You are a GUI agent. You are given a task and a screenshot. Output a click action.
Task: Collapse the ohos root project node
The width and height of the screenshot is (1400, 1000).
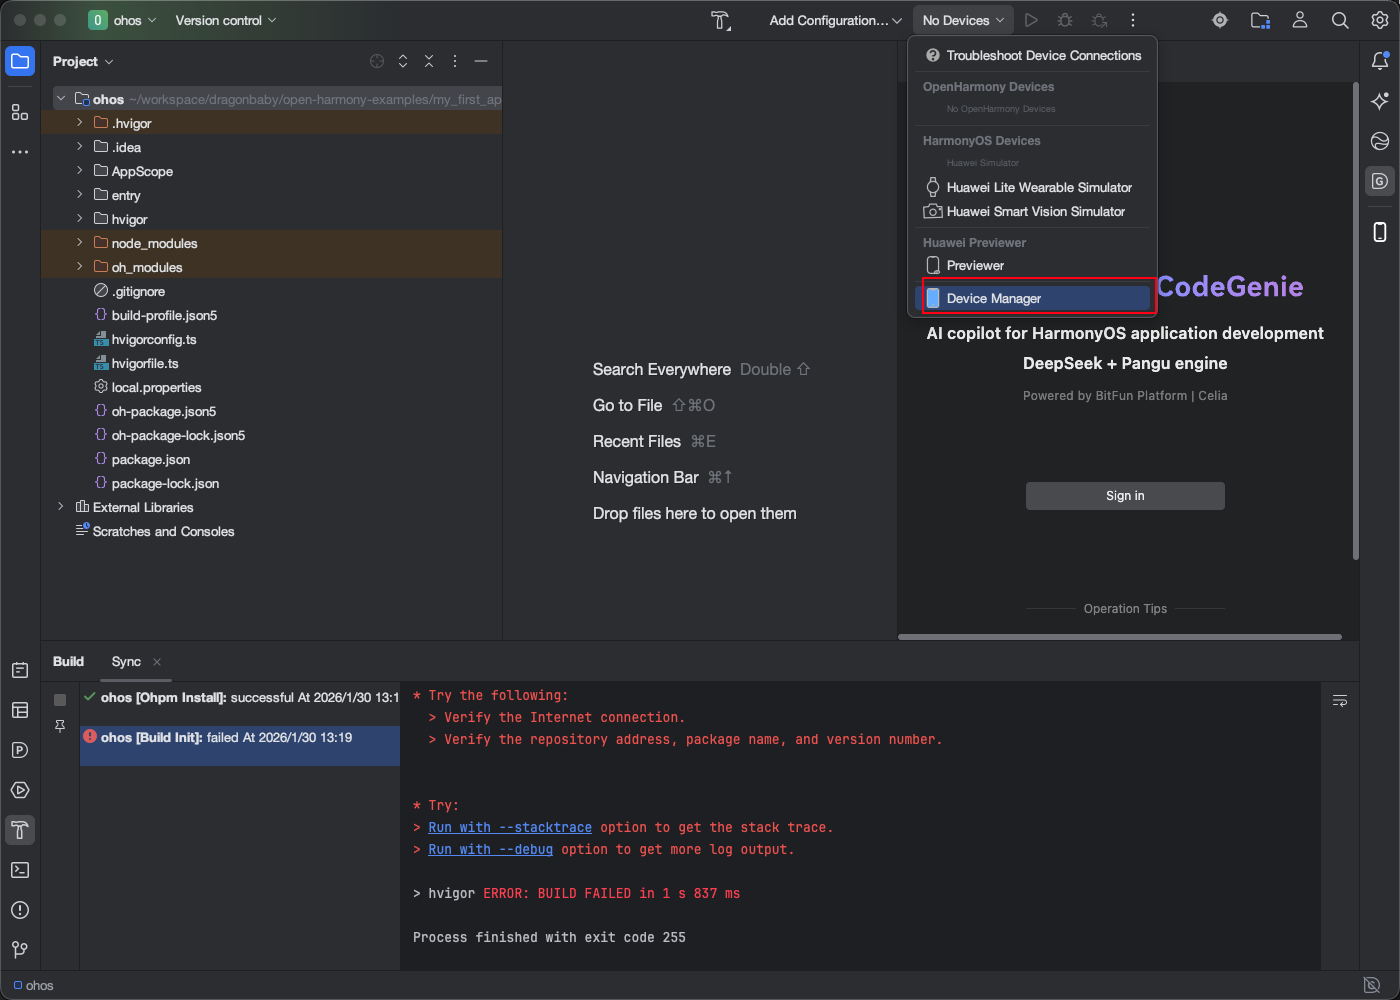click(x=61, y=99)
